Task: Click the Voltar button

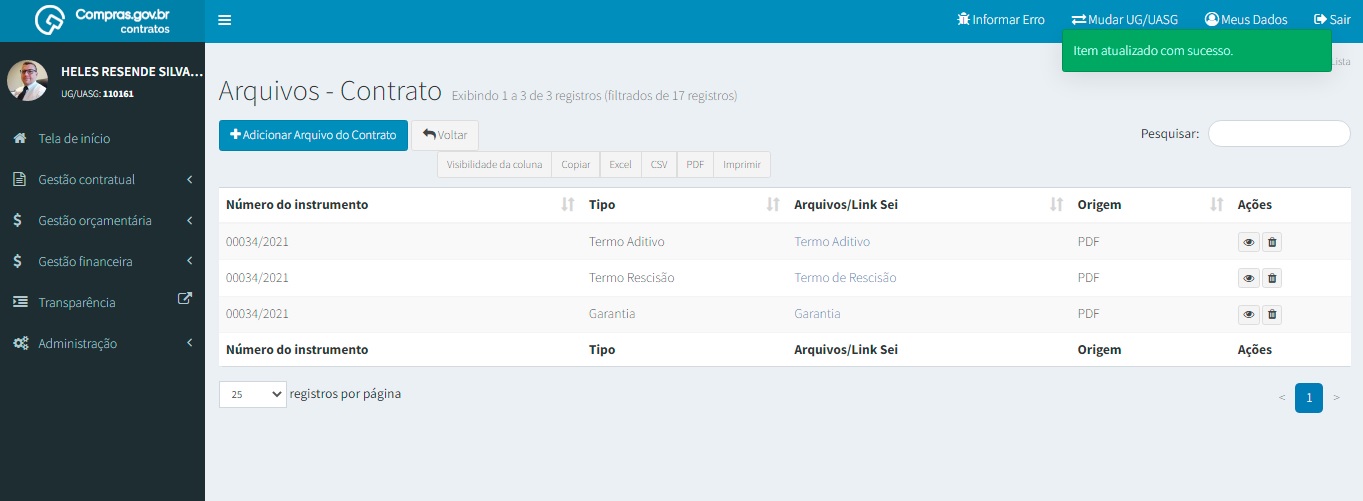Action: [x=445, y=135]
